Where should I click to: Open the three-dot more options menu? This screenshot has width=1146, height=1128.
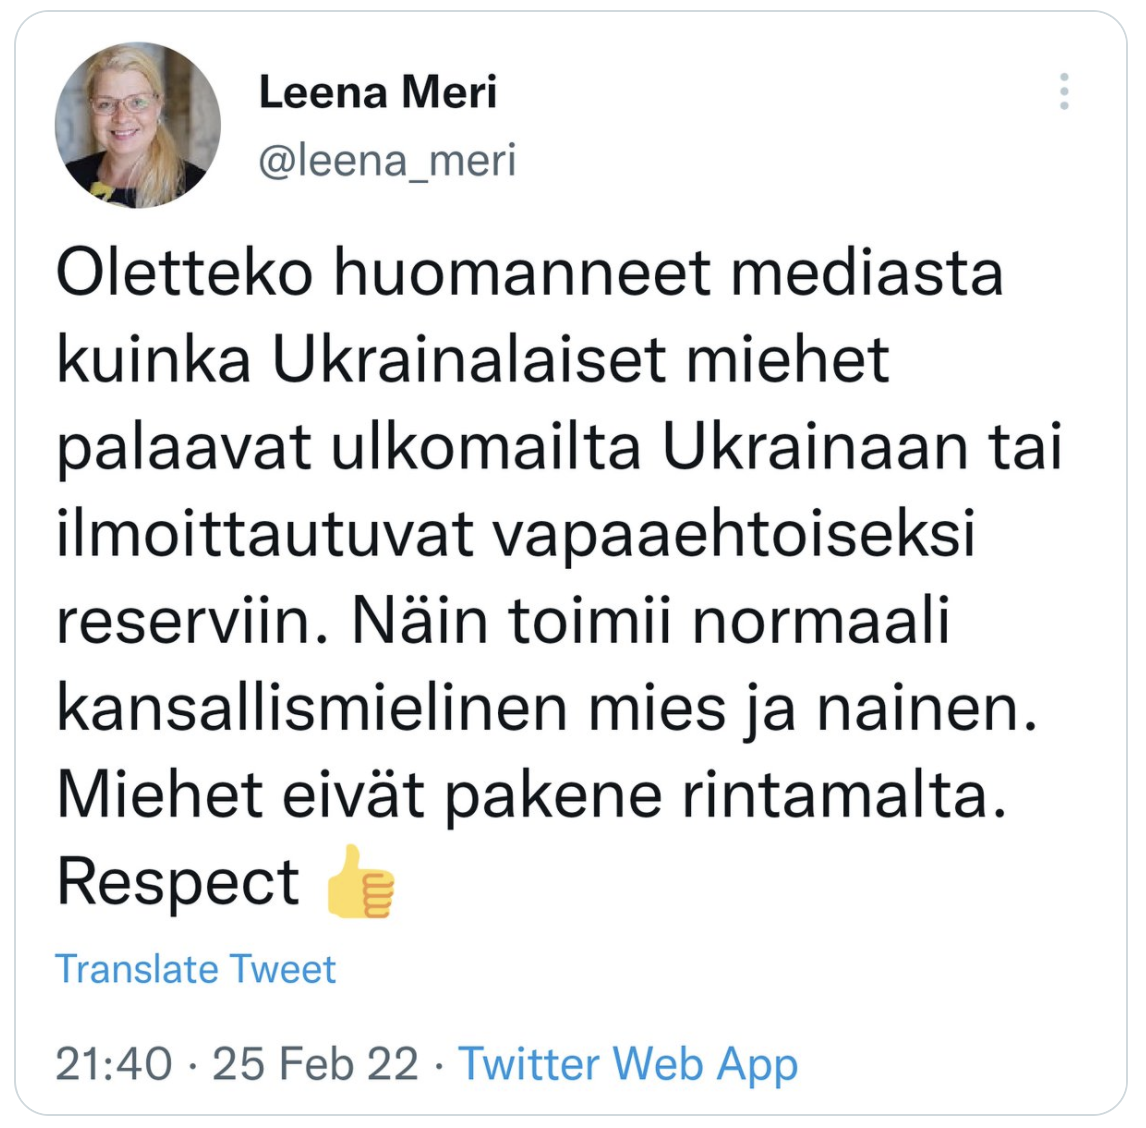click(x=1064, y=91)
